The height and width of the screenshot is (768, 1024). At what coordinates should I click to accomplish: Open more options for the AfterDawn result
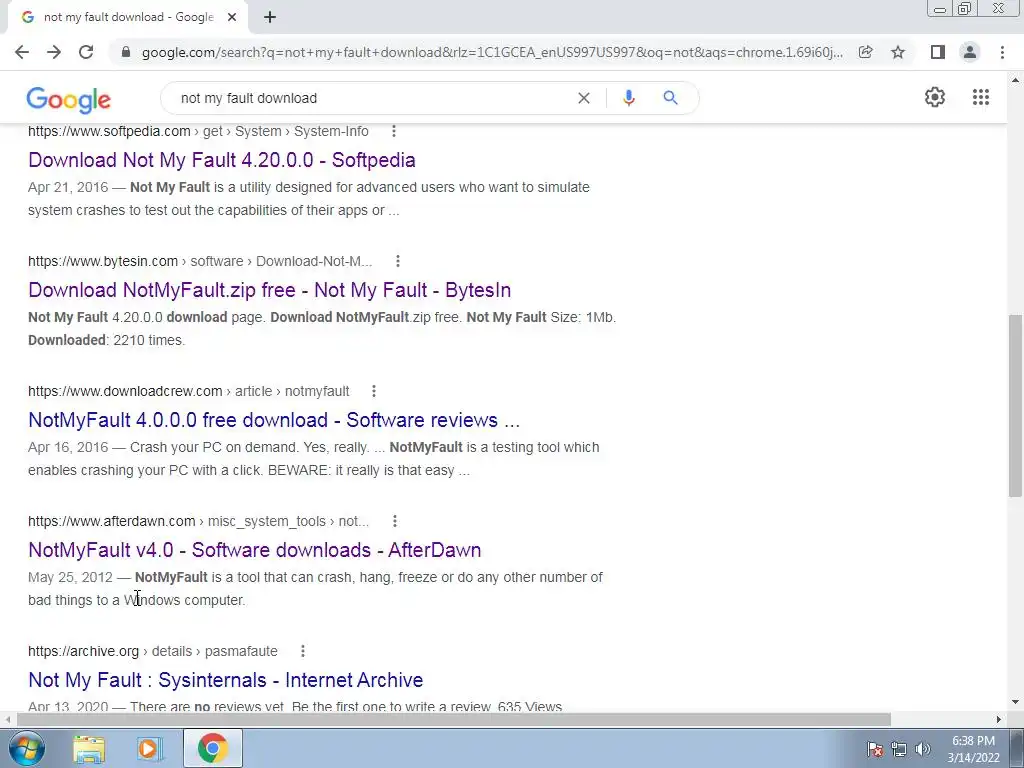tap(394, 521)
